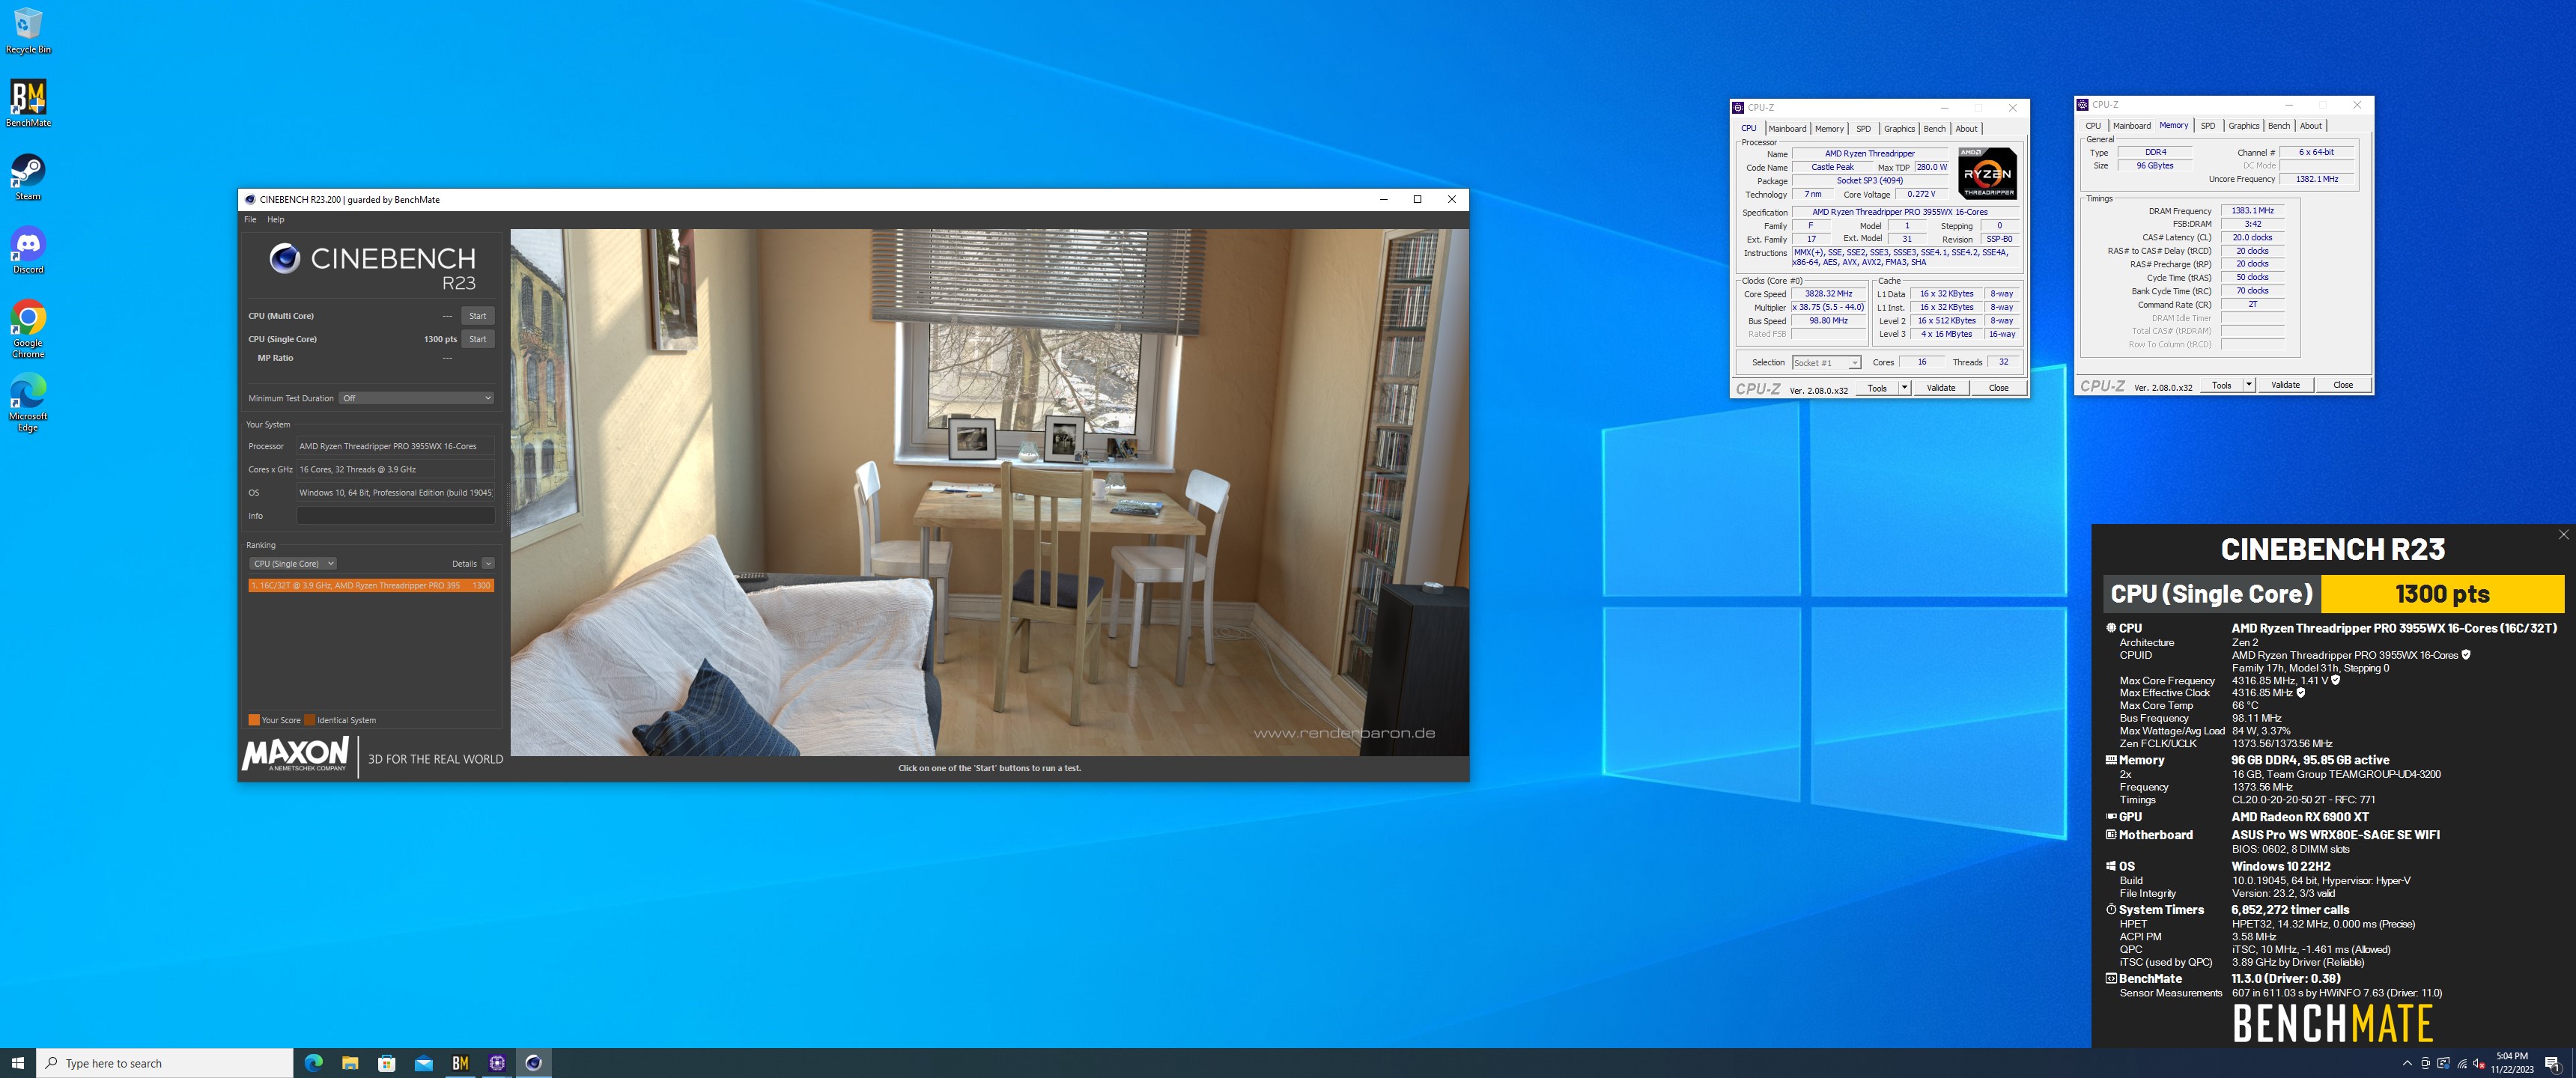Expand the ranking Details arrow
The width and height of the screenshot is (2576, 1078).
pos(488,564)
